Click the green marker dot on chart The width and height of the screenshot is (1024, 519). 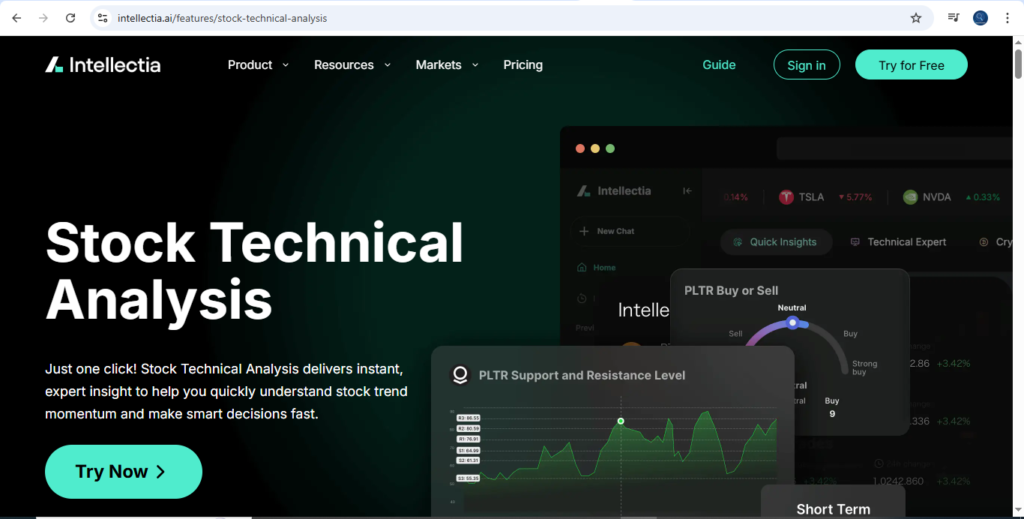pyautogui.click(x=620, y=421)
